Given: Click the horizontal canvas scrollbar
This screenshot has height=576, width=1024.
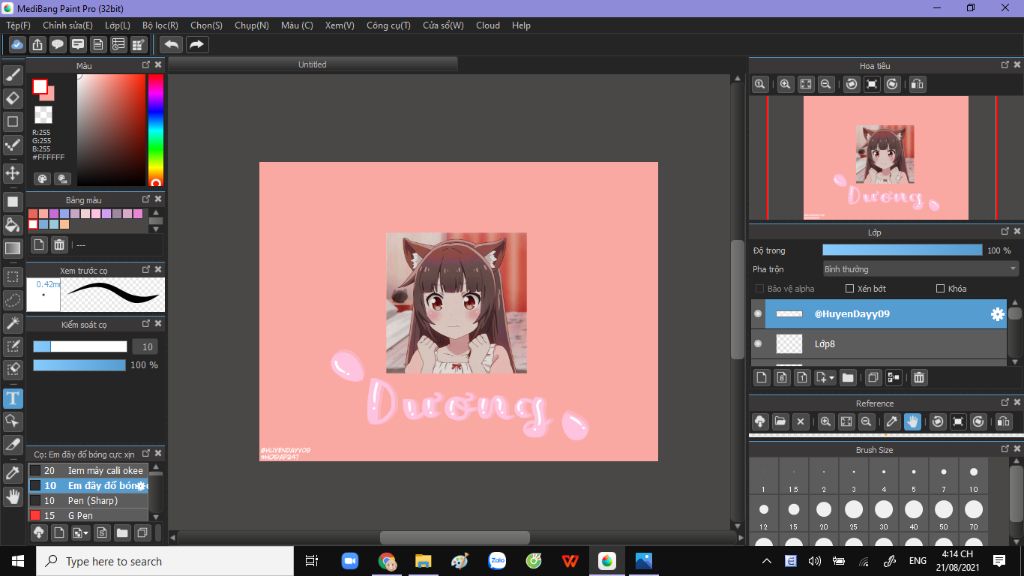Looking at the screenshot, I should [455, 537].
